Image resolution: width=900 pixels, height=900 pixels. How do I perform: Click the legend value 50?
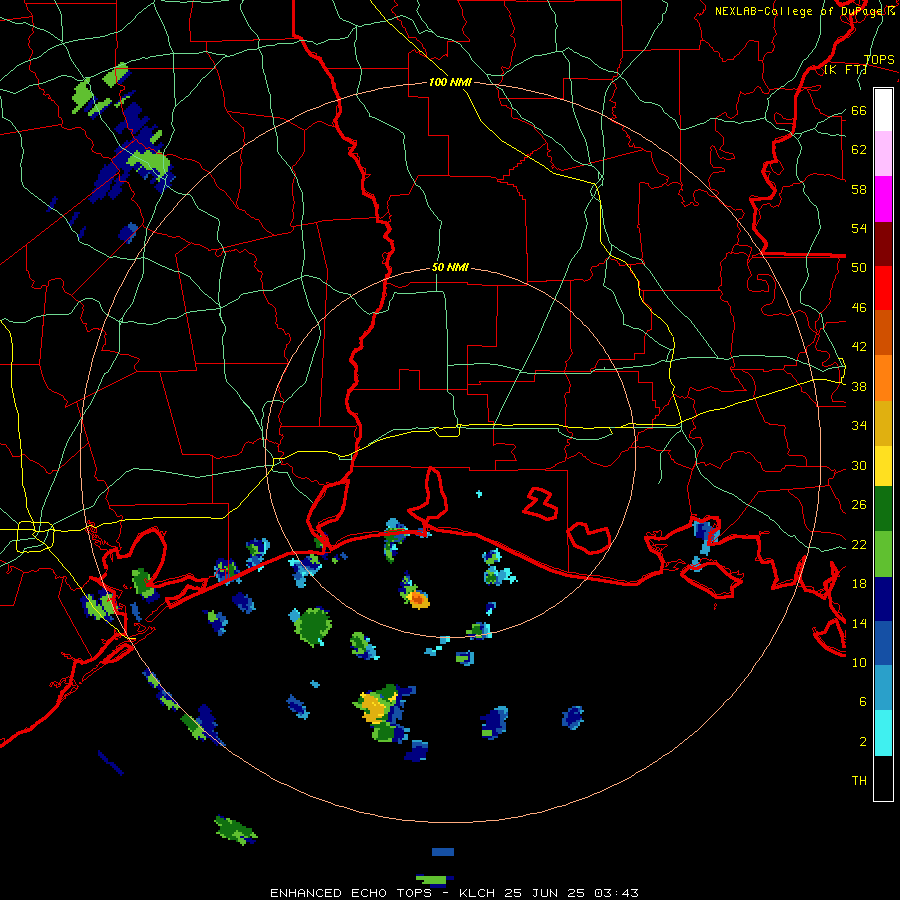click(859, 268)
